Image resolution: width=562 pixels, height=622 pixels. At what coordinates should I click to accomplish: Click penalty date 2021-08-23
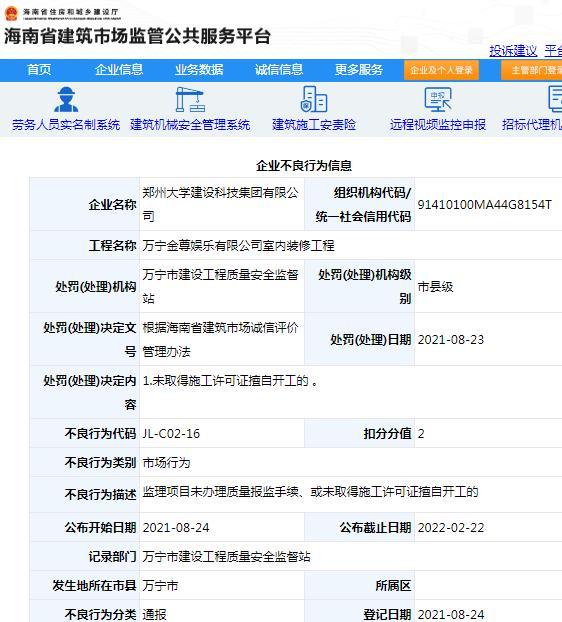pos(451,340)
